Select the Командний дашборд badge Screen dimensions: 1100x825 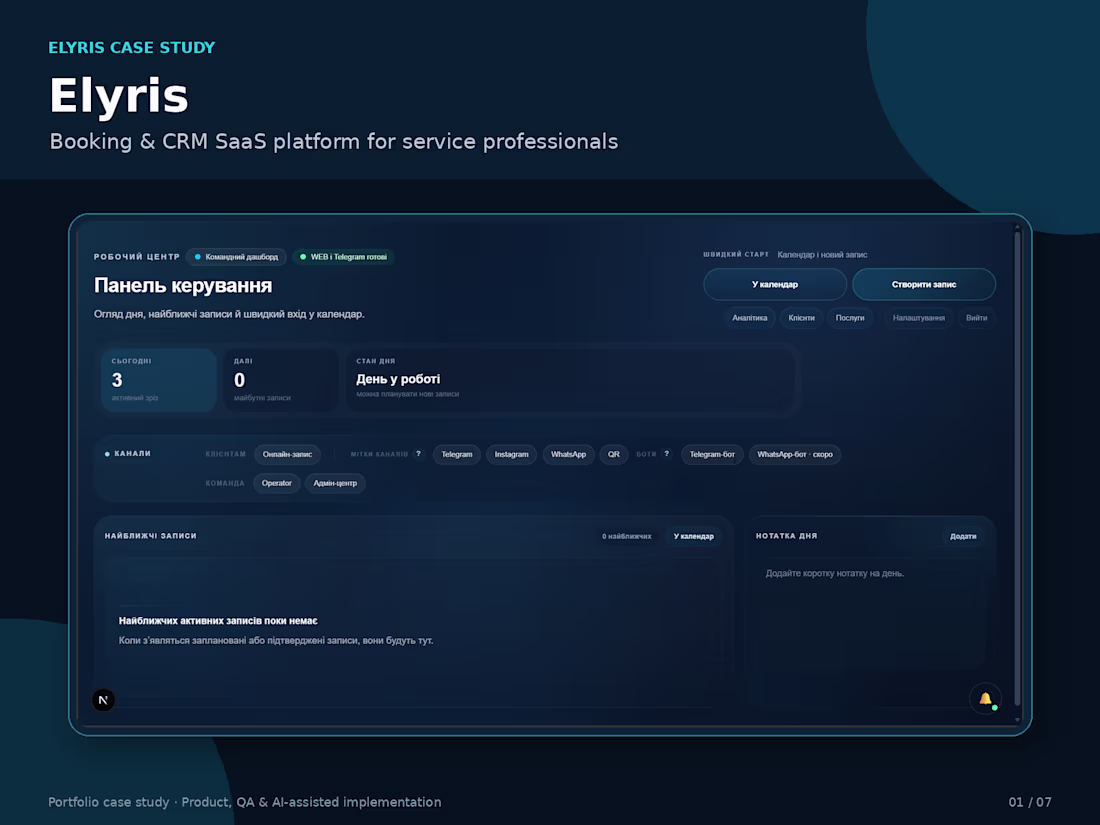236,257
